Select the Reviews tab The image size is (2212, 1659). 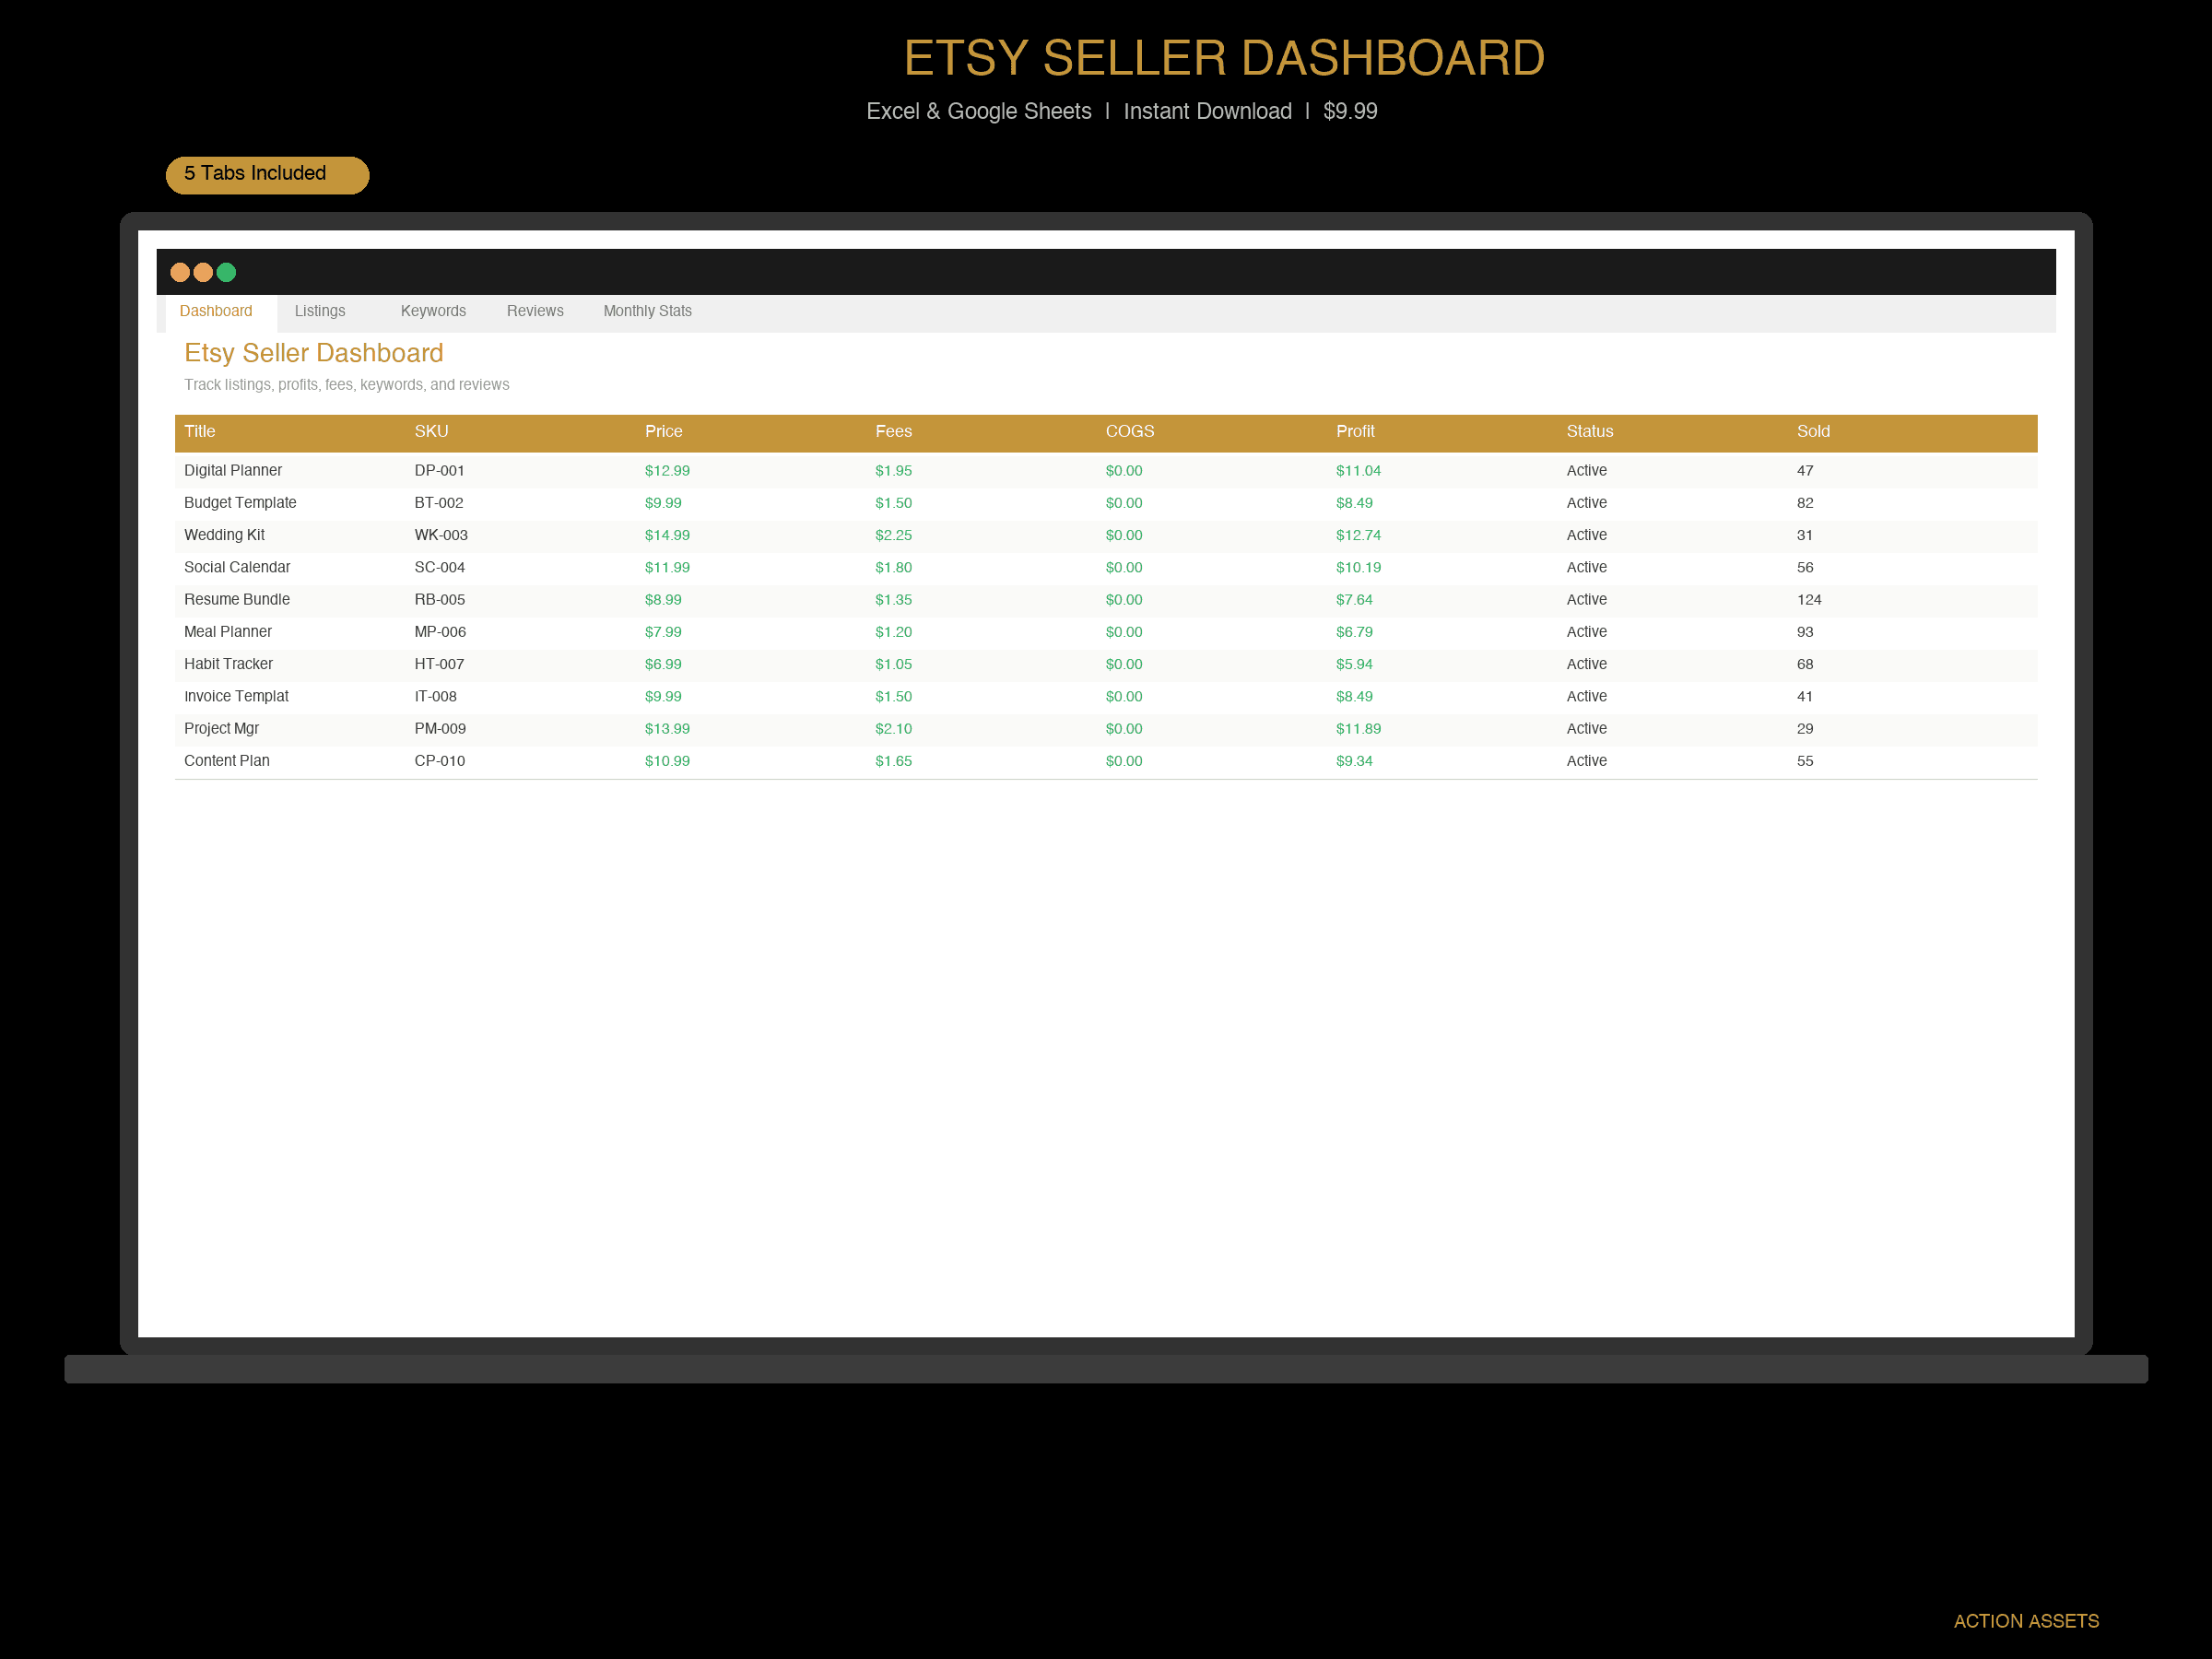tap(535, 311)
